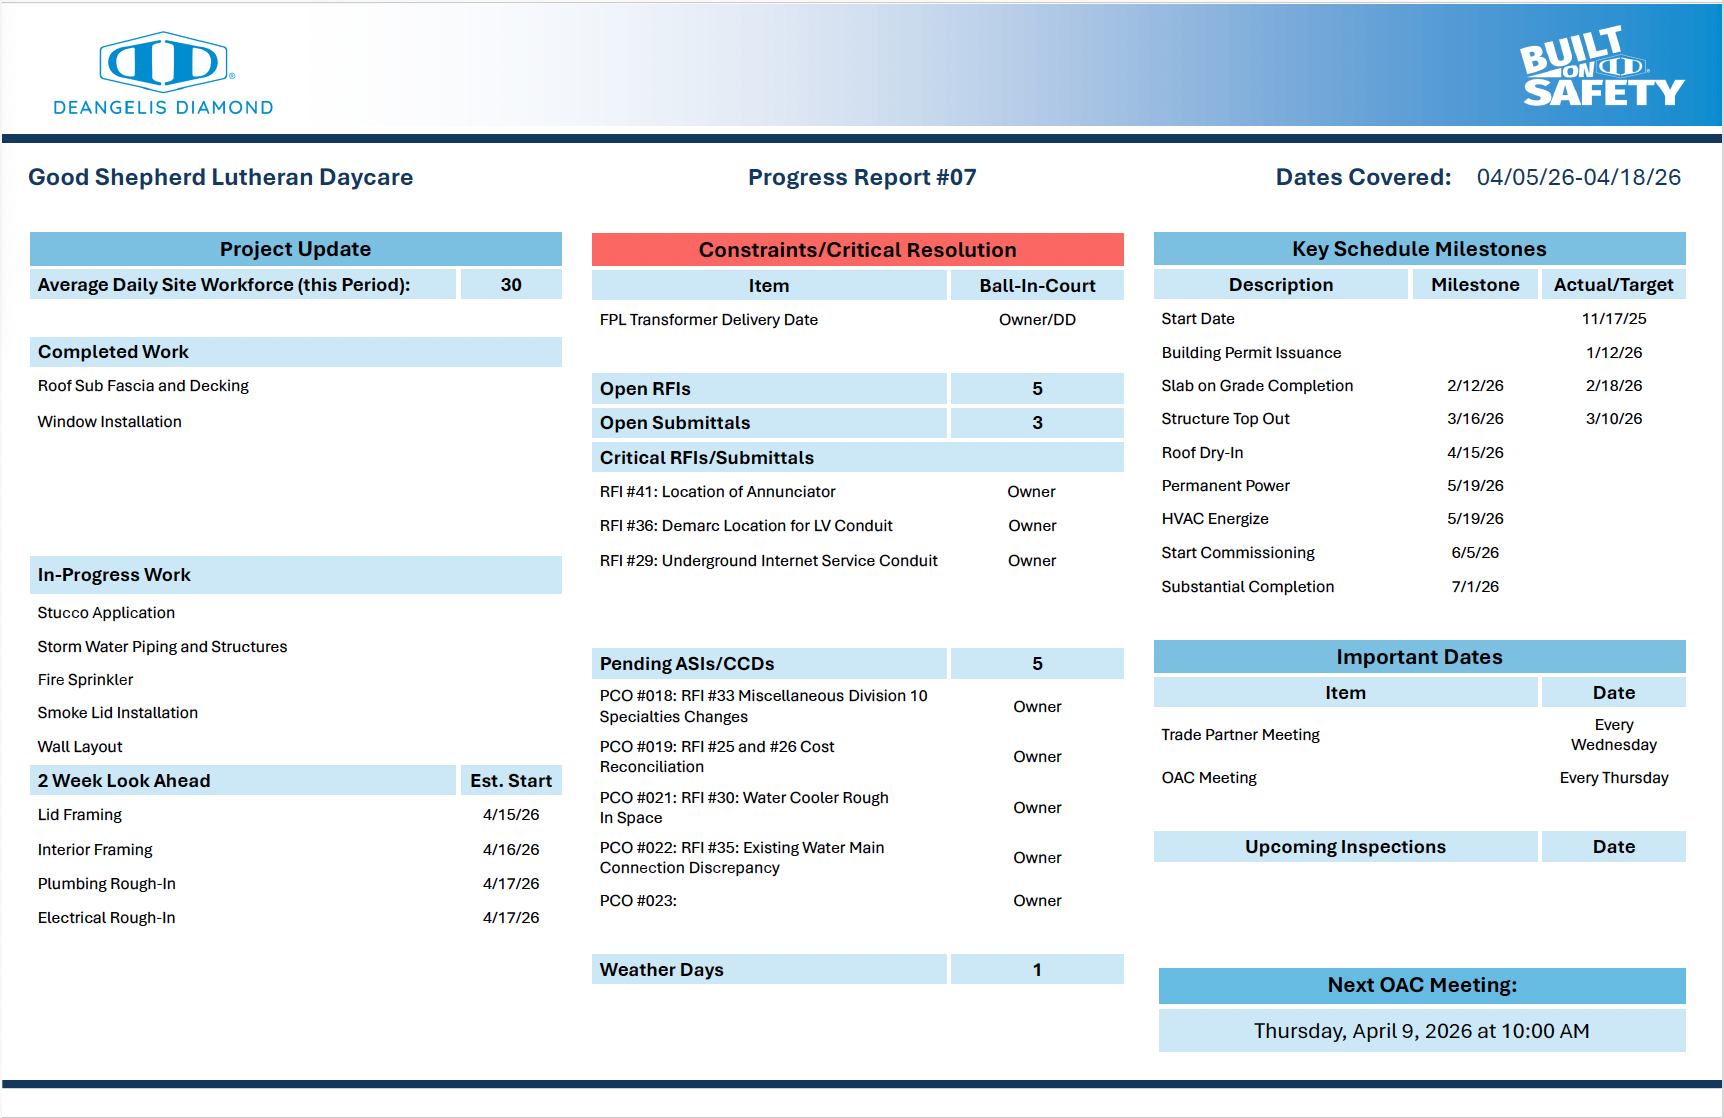This screenshot has width=1724, height=1118.
Task: Click the Lid Framing look-ahead entry
Action: (x=80, y=815)
